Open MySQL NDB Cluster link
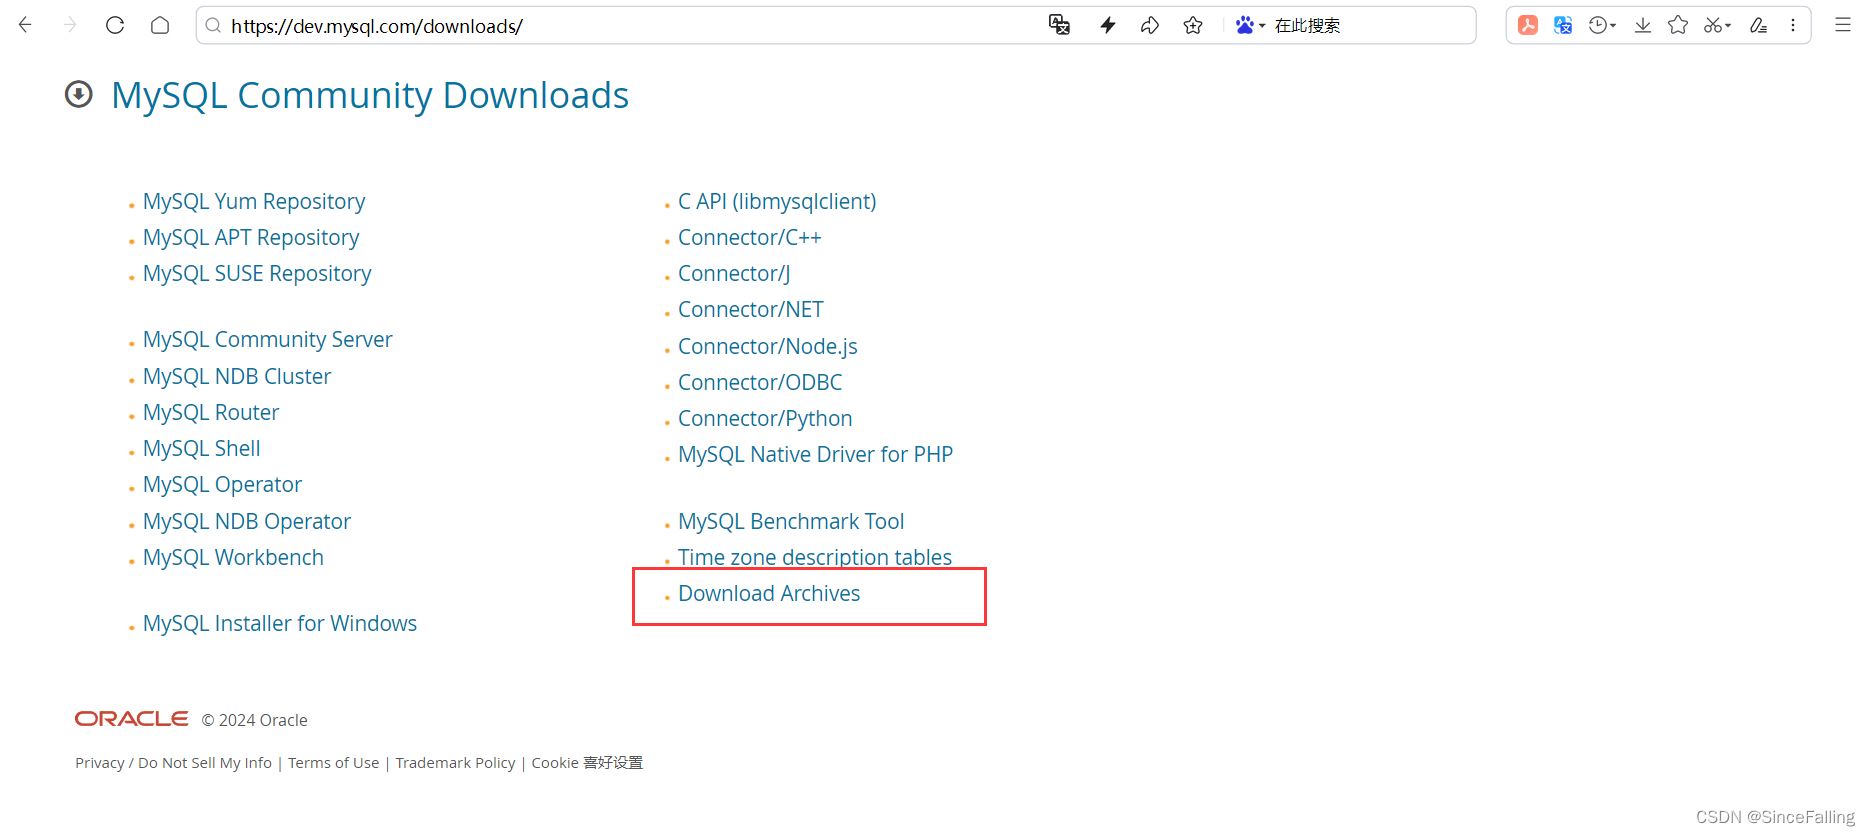The height and width of the screenshot is (836, 1870). (237, 376)
